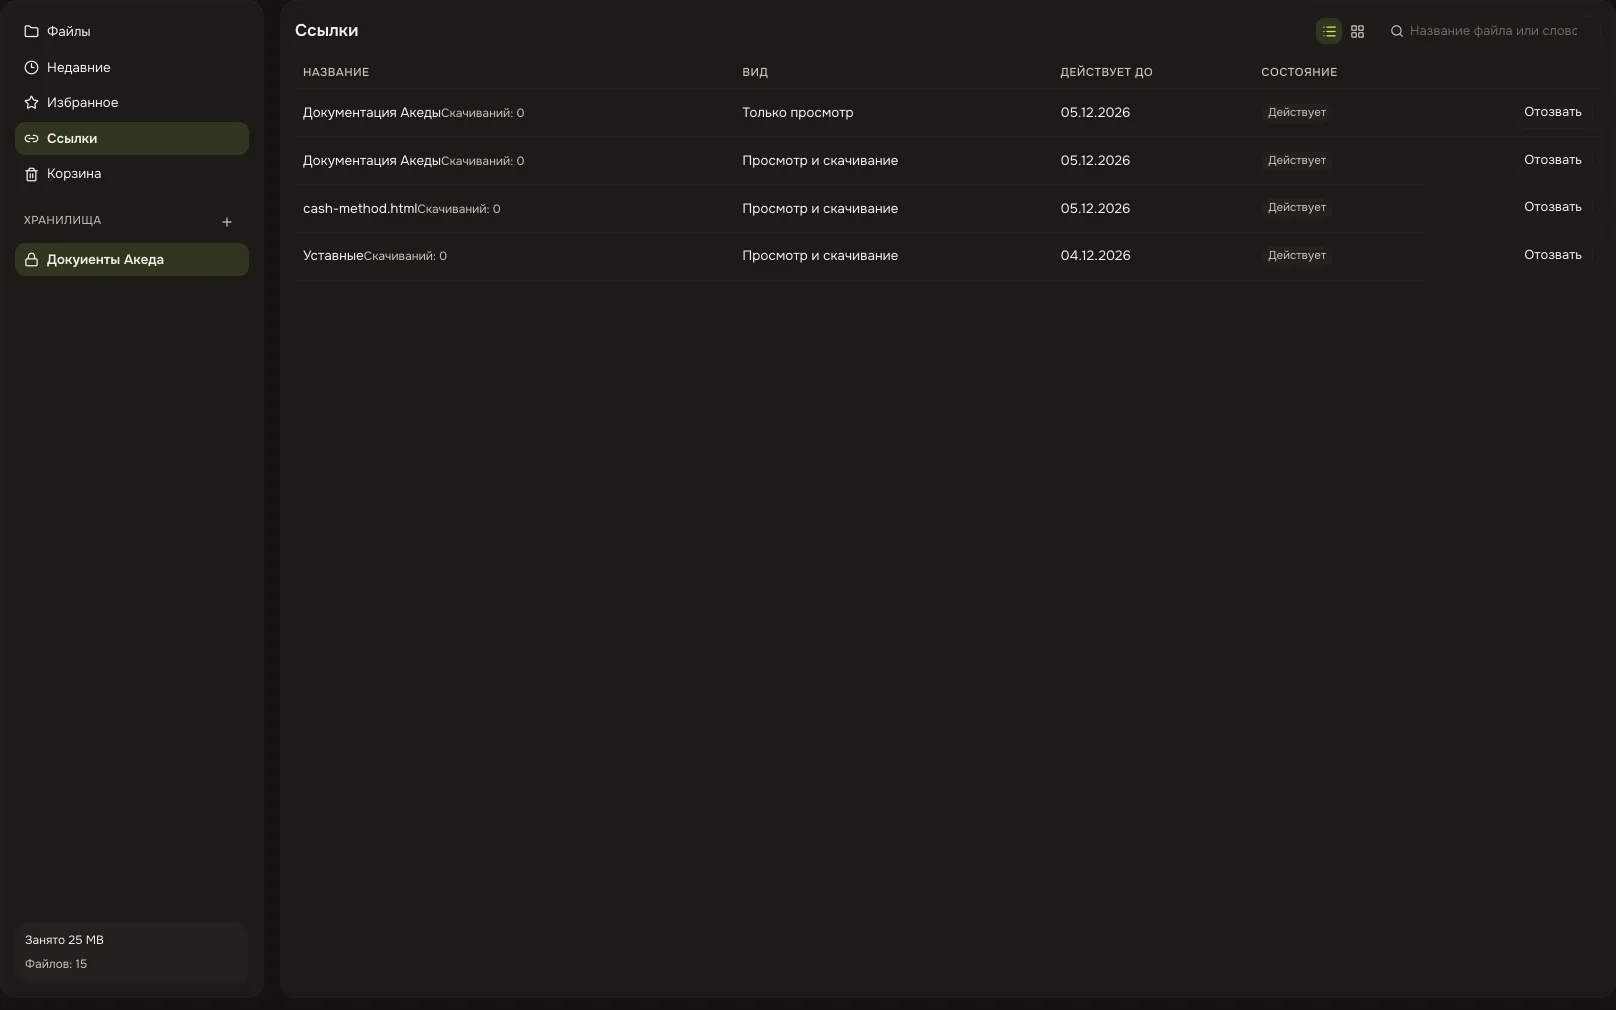This screenshot has width=1616, height=1010.
Task: Click the Состояние column header
Action: [1299, 72]
